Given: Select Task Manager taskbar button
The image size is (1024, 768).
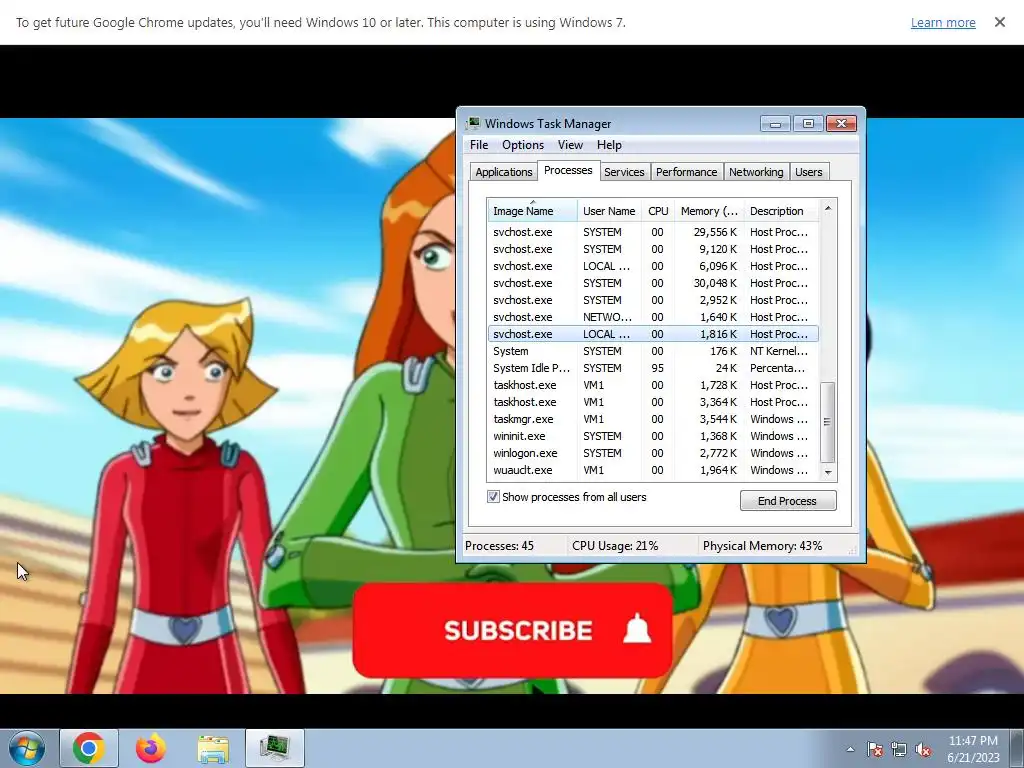Looking at the screenshot, I should point(275,748).
